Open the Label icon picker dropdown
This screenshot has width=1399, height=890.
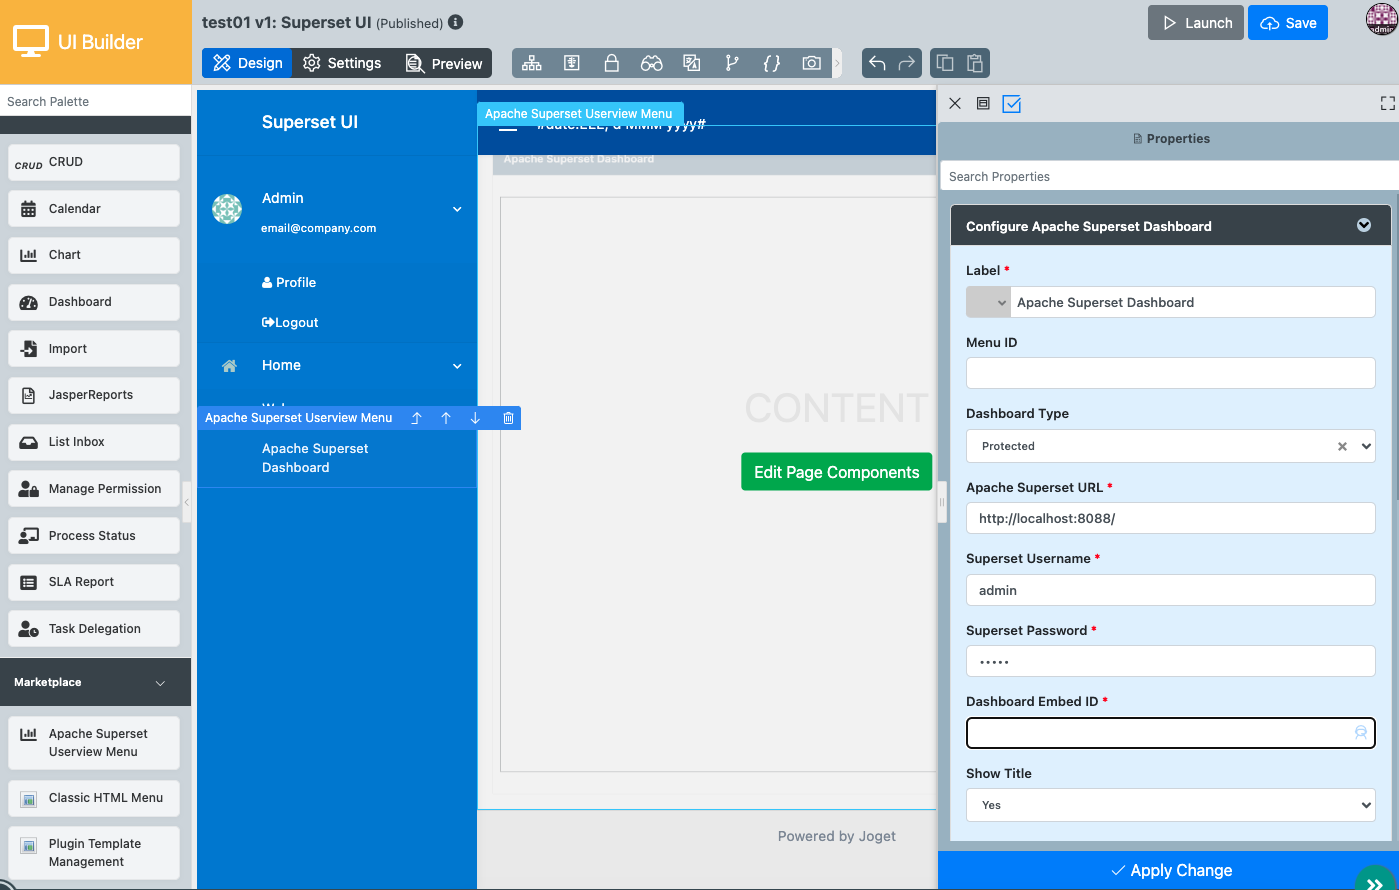click(x=989, y=302)
